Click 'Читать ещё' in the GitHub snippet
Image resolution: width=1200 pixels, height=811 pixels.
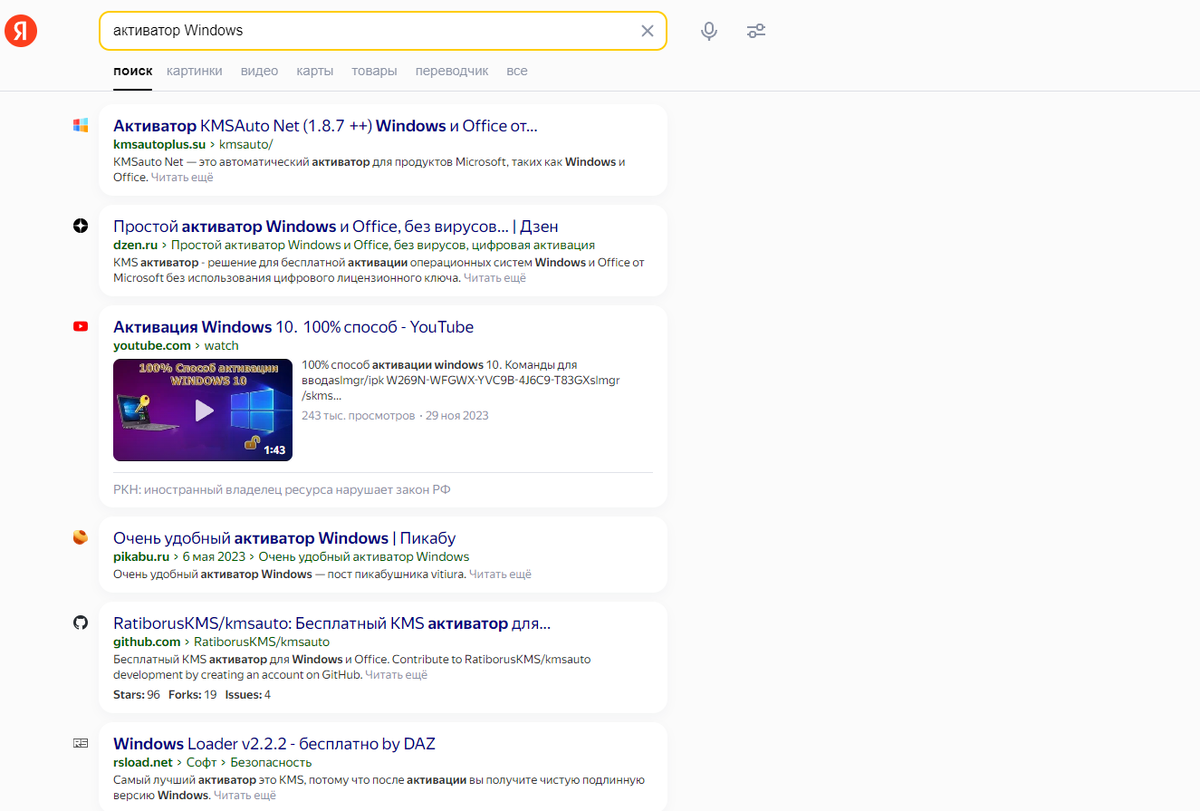tap(396, 675)
